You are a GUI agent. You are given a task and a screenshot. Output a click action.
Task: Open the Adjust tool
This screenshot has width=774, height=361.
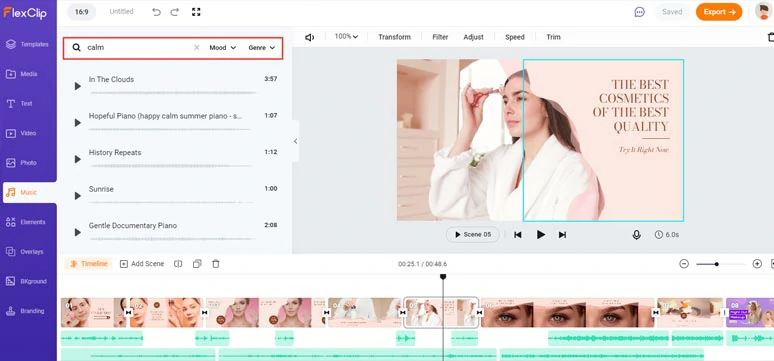click(473, 37)
